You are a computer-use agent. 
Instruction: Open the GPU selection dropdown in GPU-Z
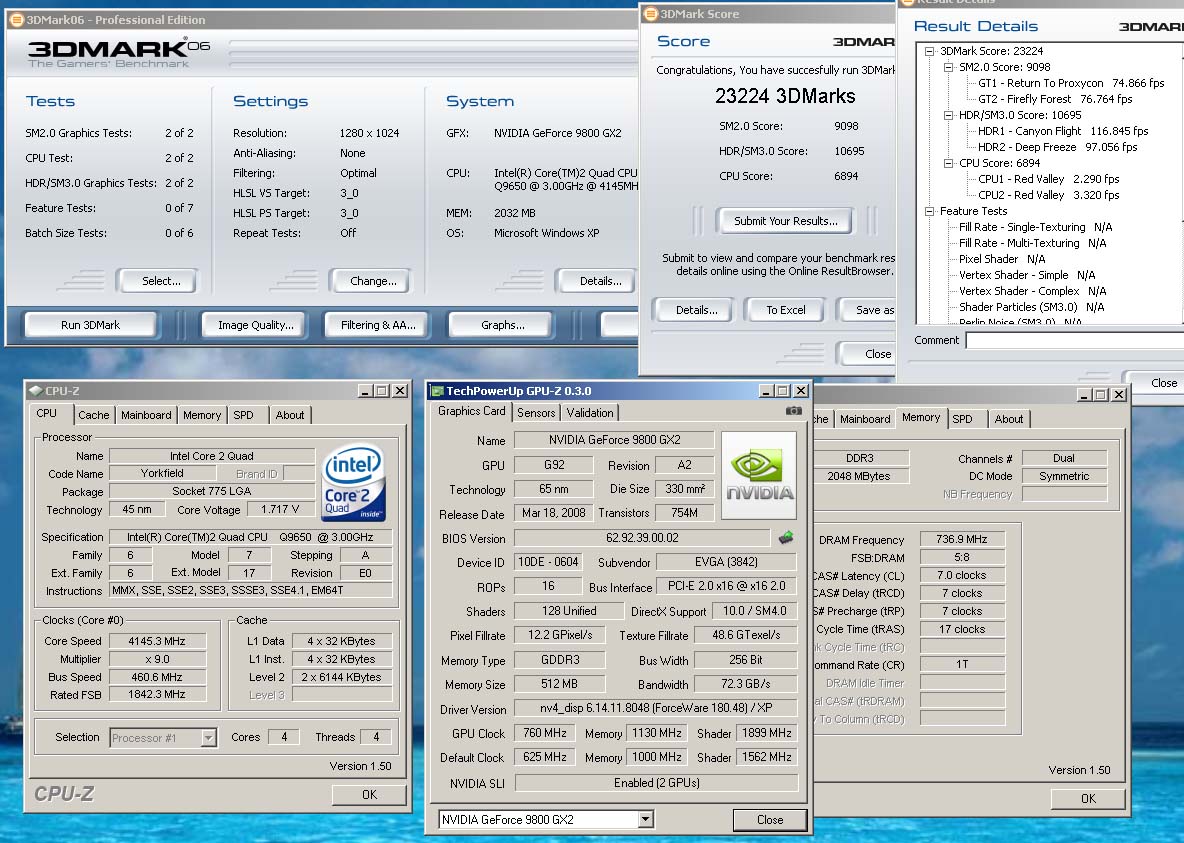click(x=645, y=819)
